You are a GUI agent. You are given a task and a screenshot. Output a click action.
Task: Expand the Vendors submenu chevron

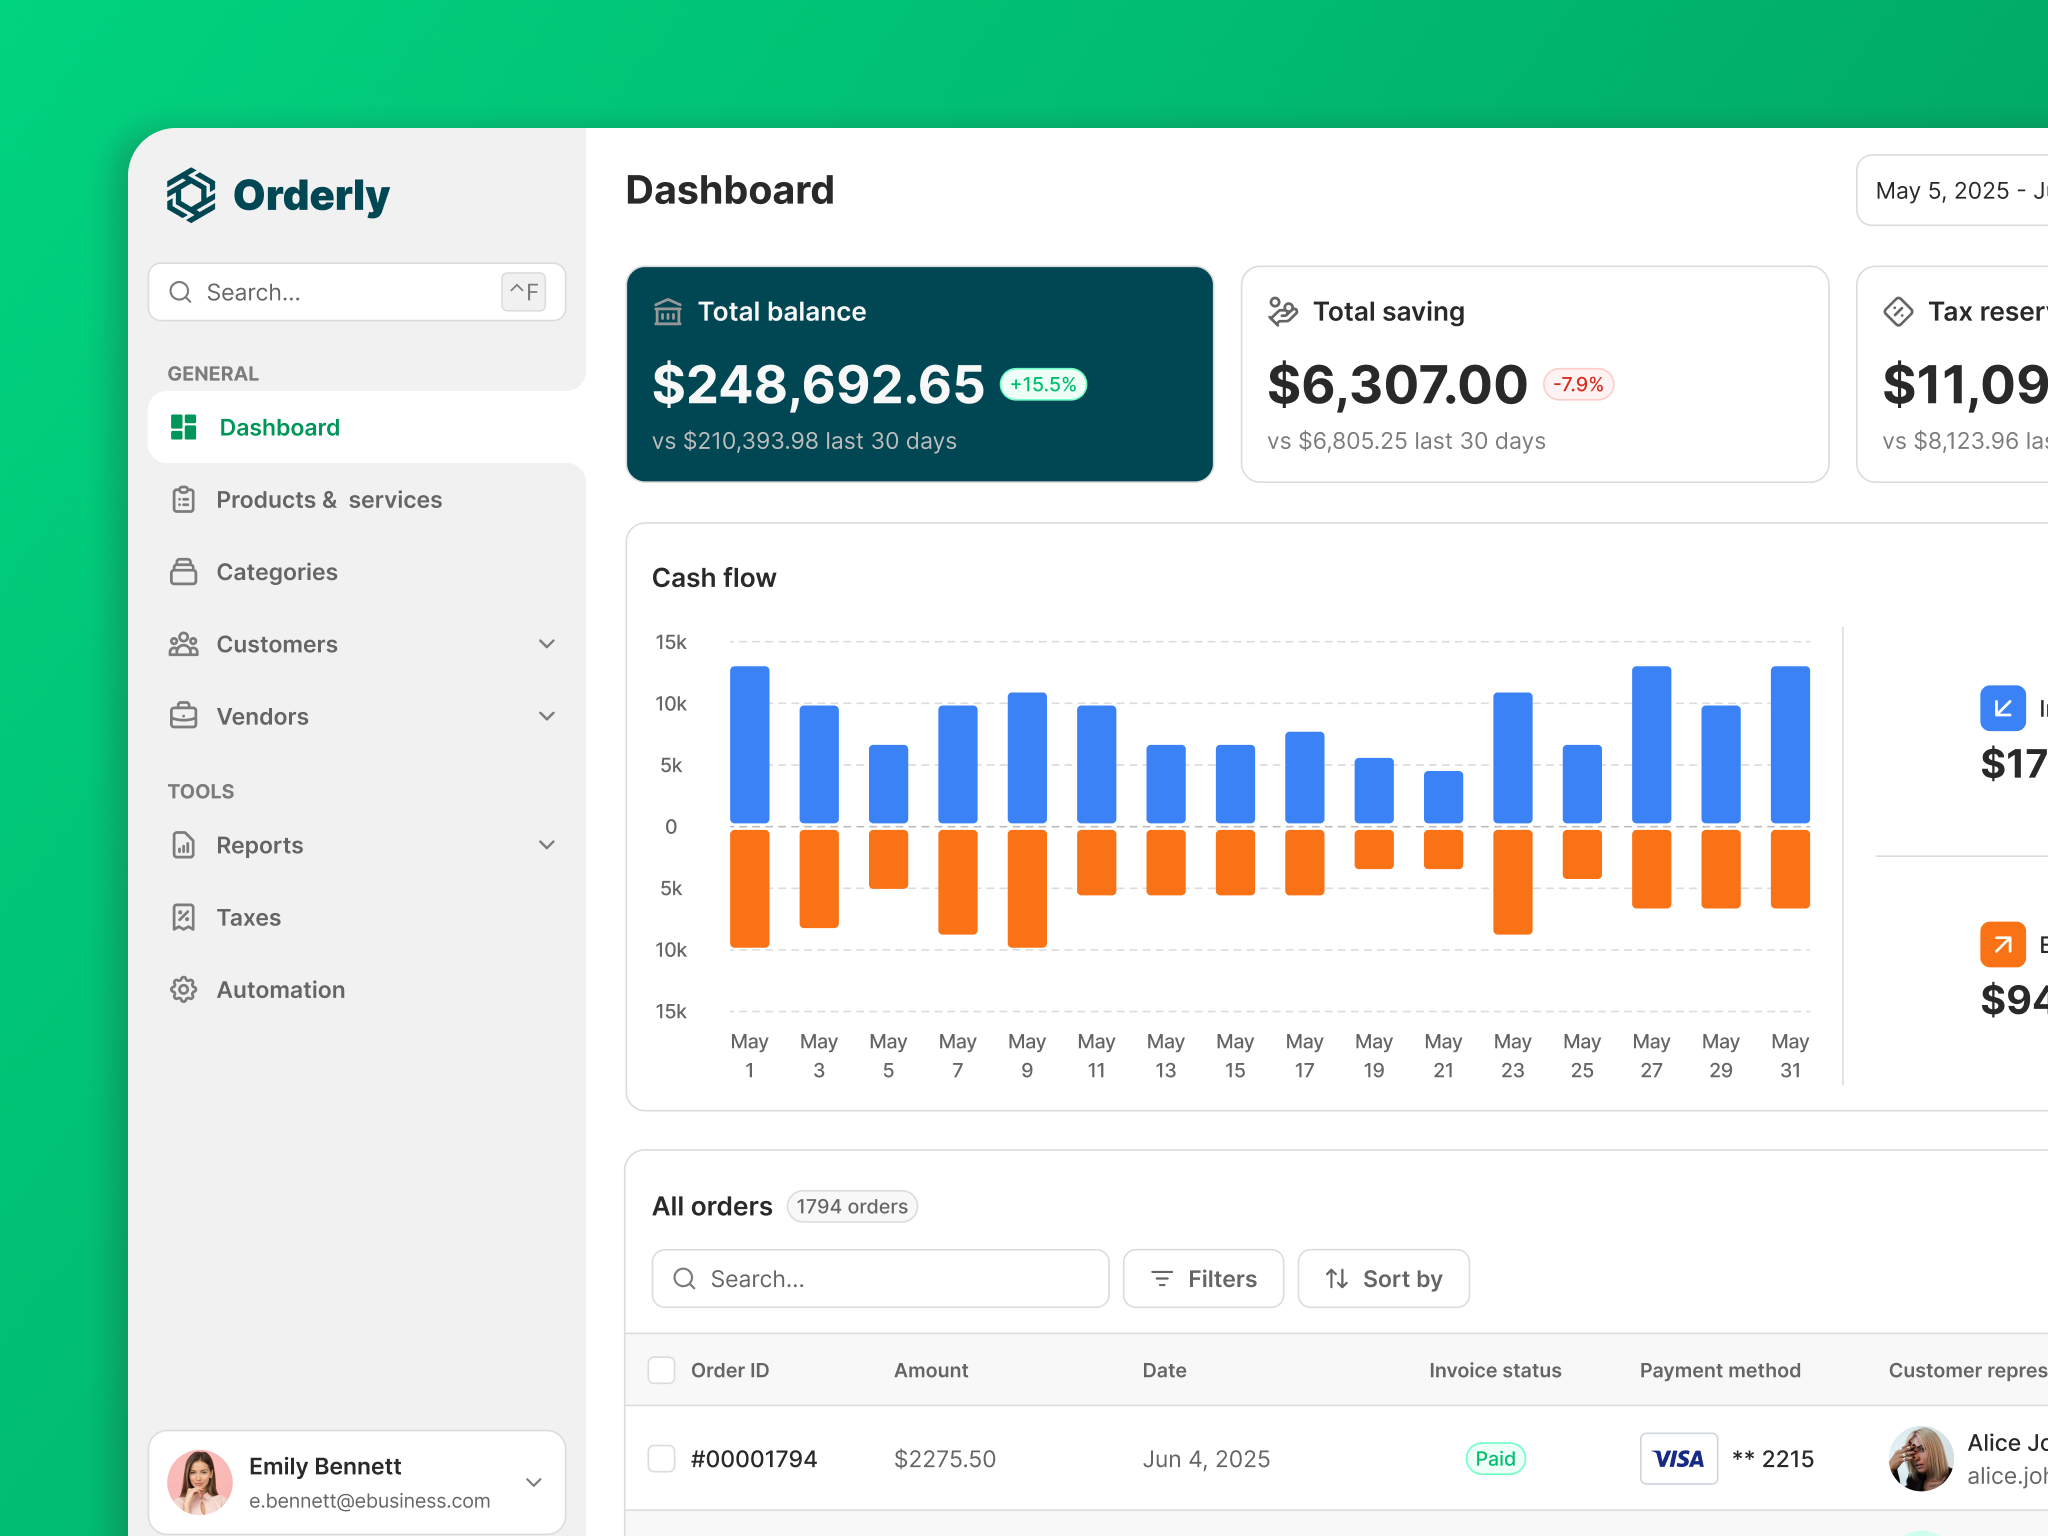click(x=547, y=716)
